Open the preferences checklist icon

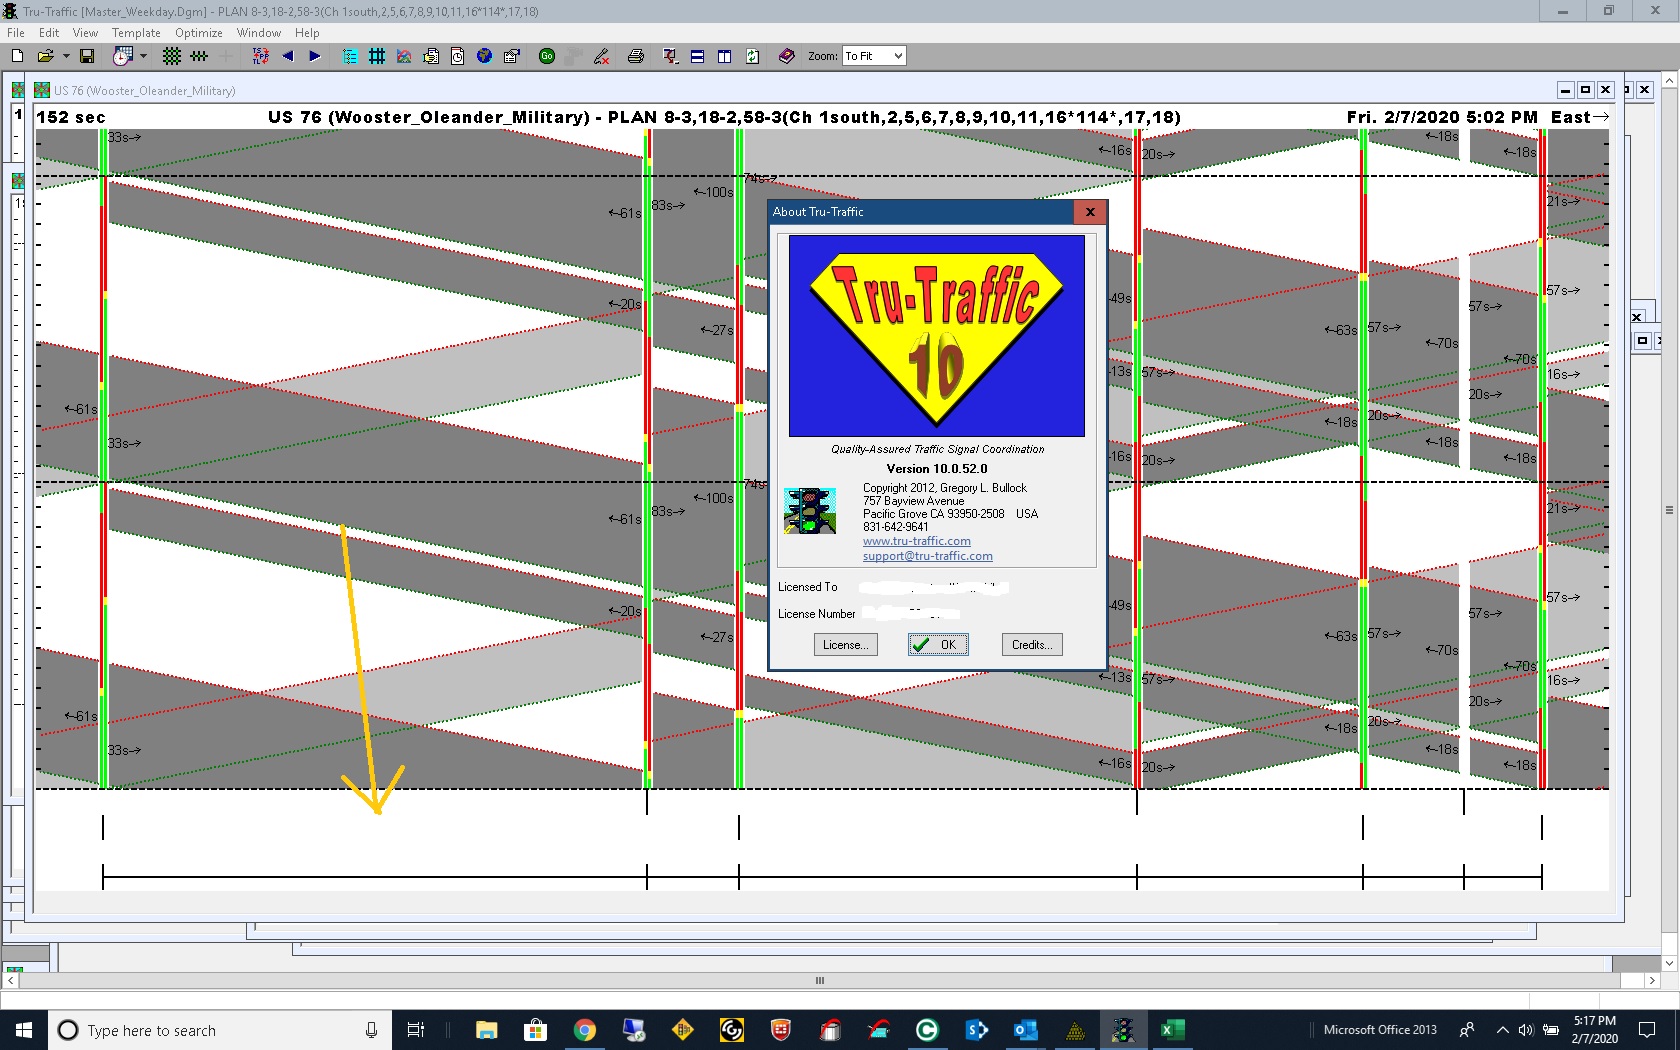pos(511,56)
